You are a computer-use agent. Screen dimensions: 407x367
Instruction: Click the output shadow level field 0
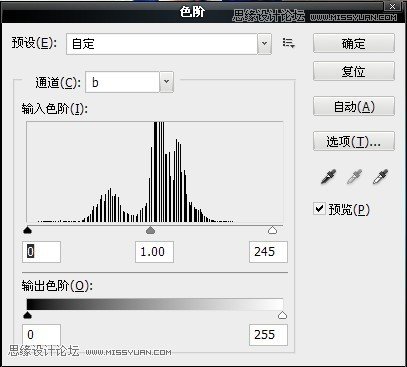pyautogui.click(x=41, y=335)
